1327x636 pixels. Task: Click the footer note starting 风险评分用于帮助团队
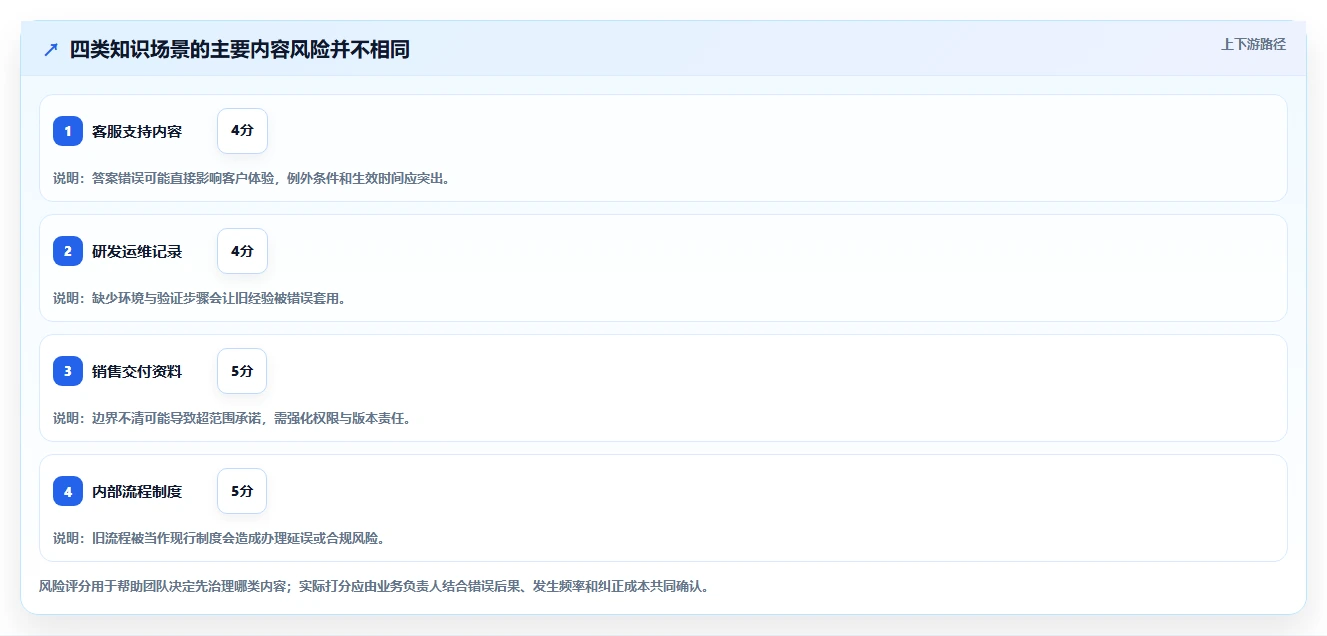coord(374,586)
